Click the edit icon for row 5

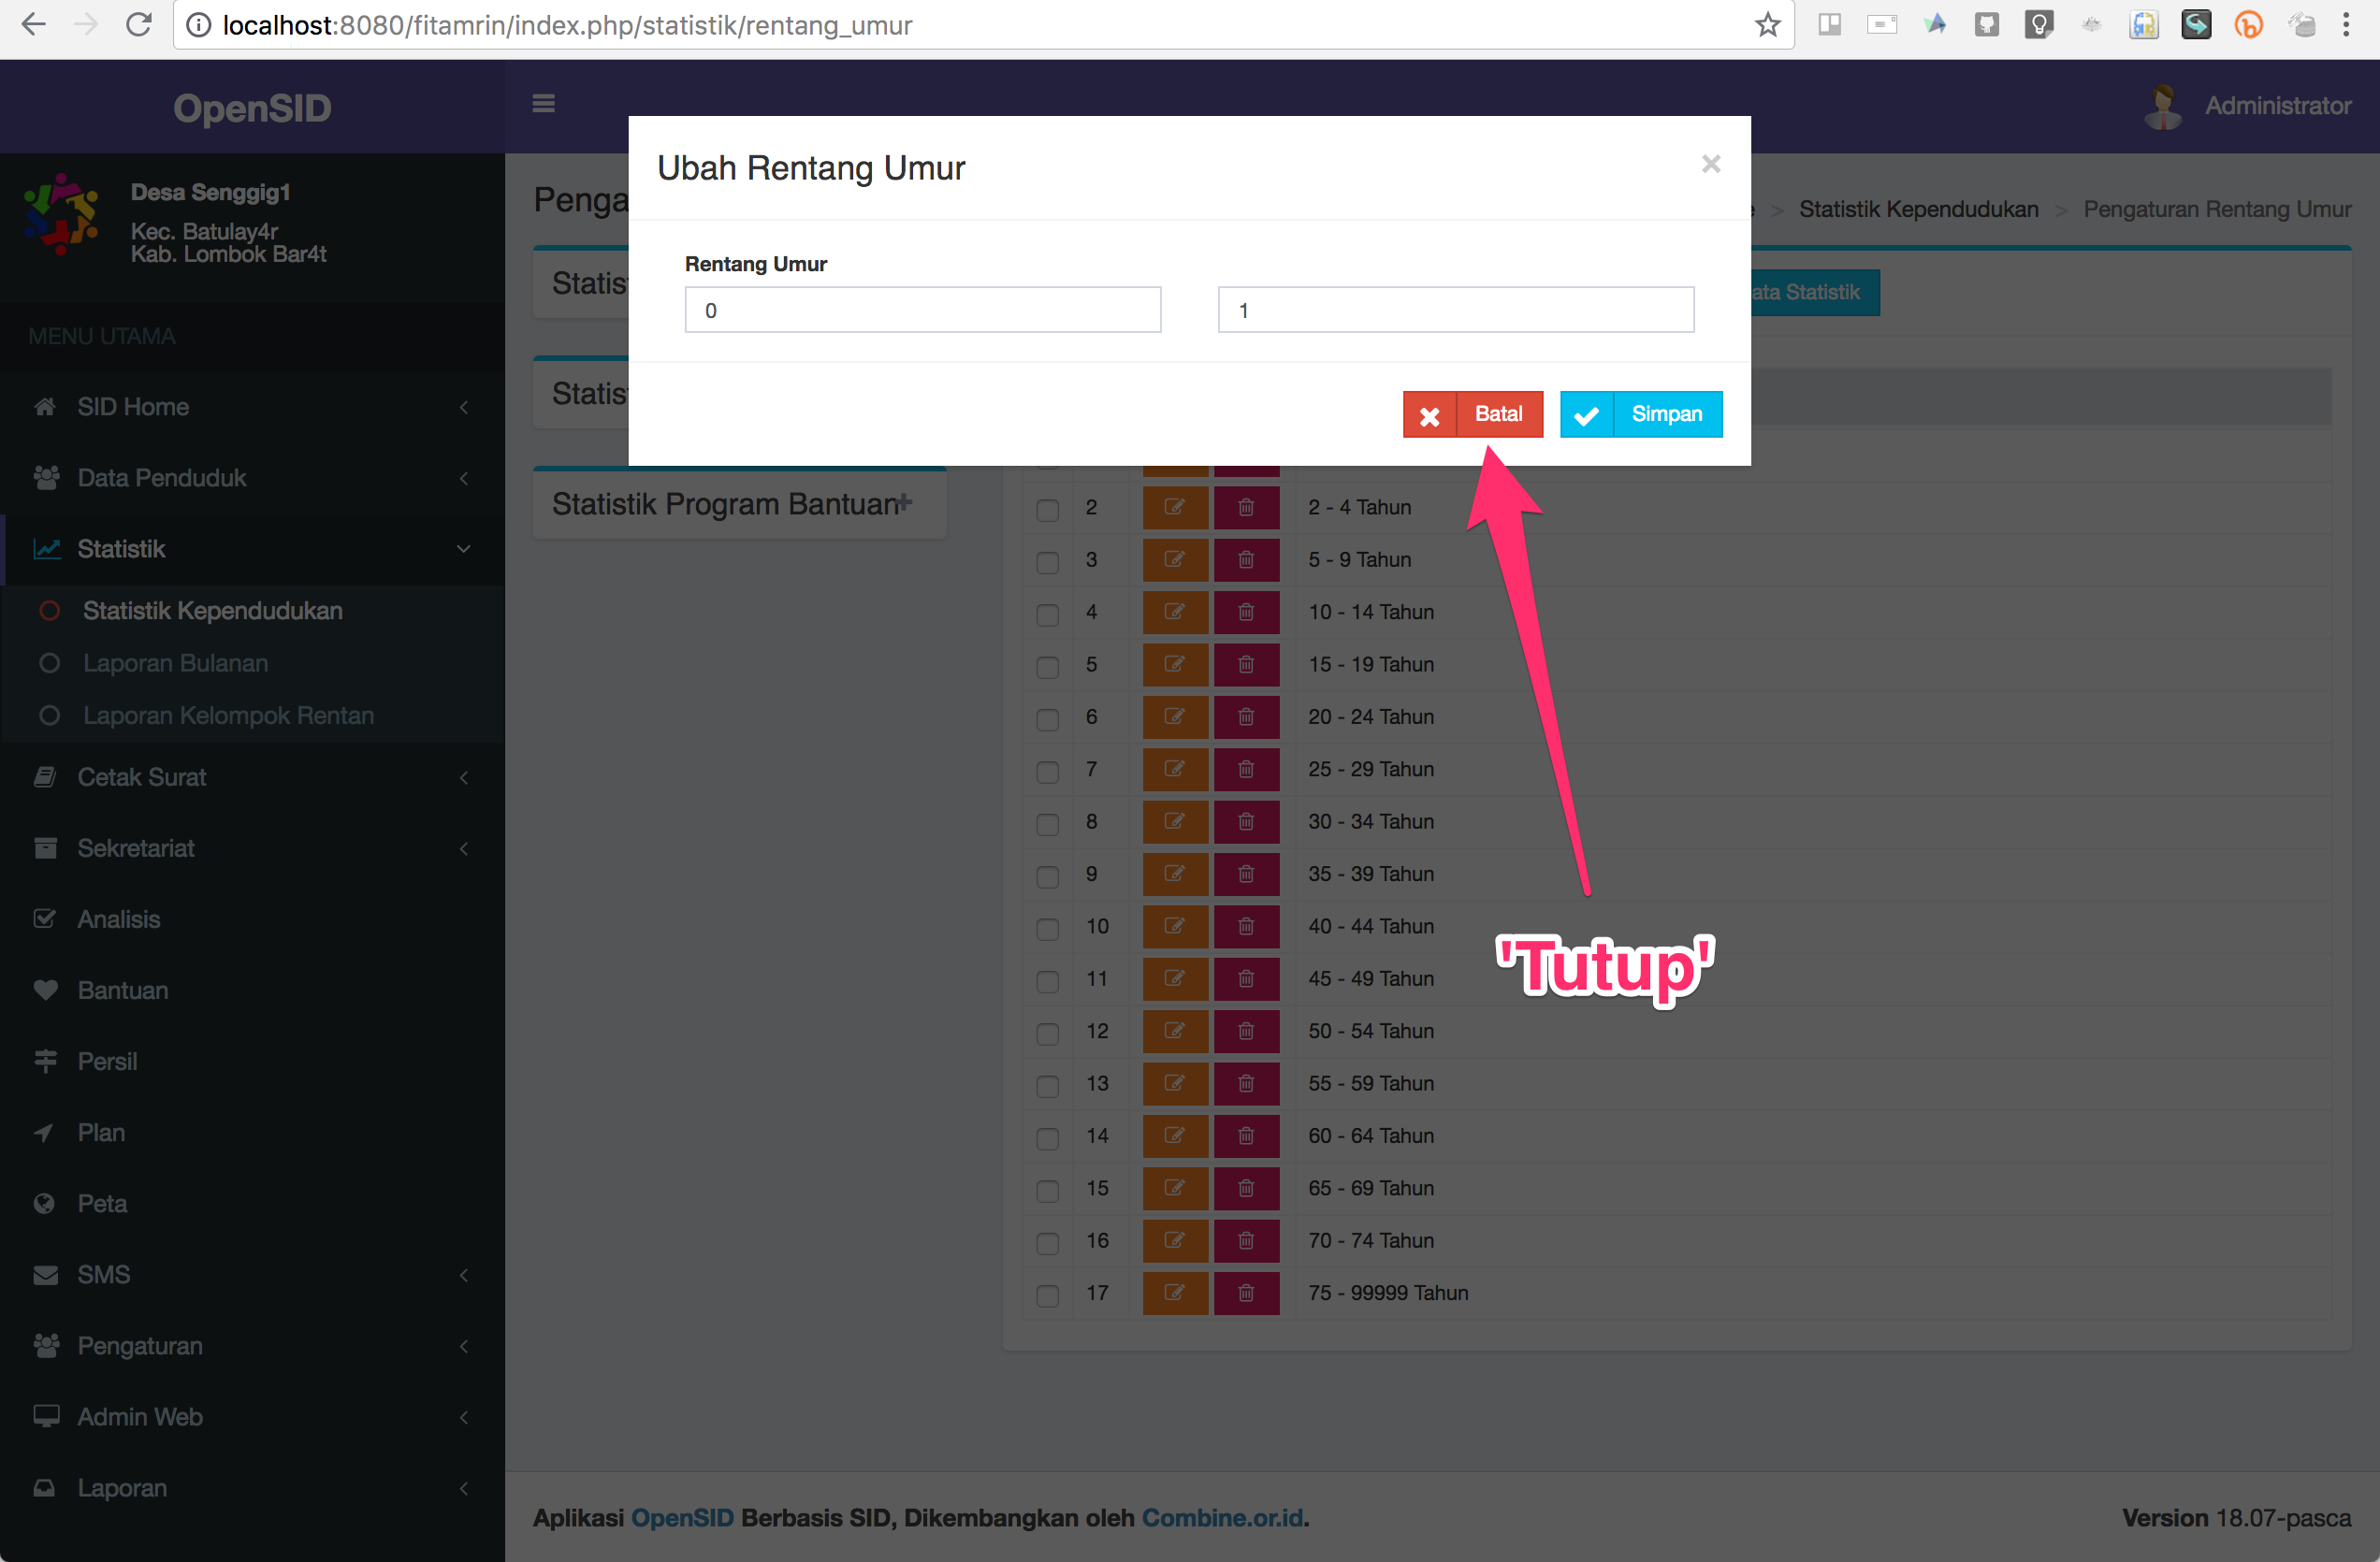(x=1175, y=664)
